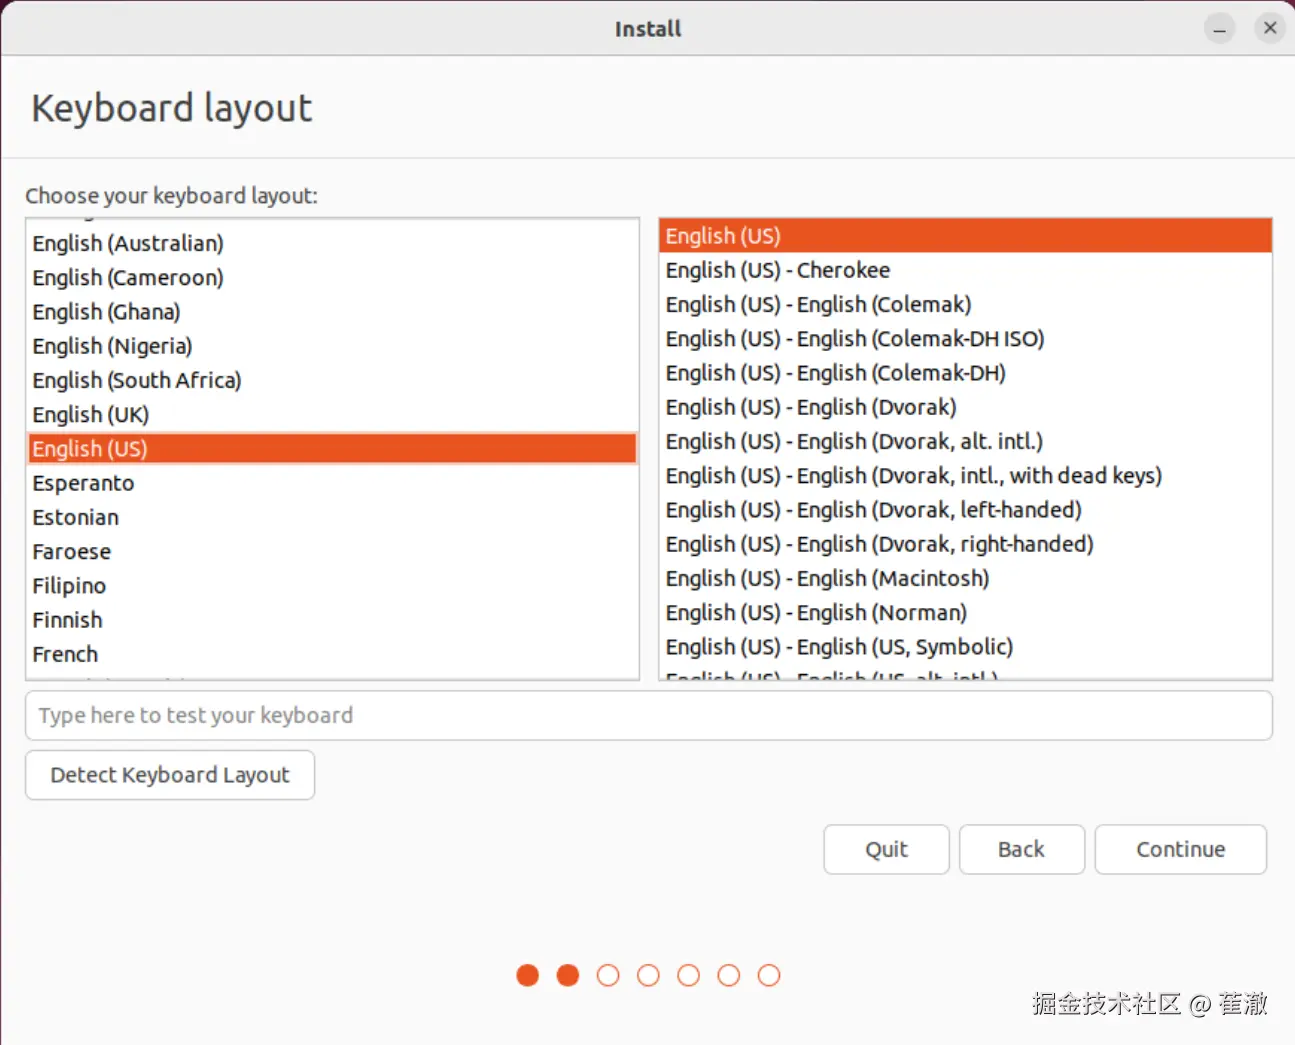The height and width of the screenshot is (1045, 1295).
Task: Pick English (Dvorak, alt. intl.) variant
Action: (x=965, y=441)
